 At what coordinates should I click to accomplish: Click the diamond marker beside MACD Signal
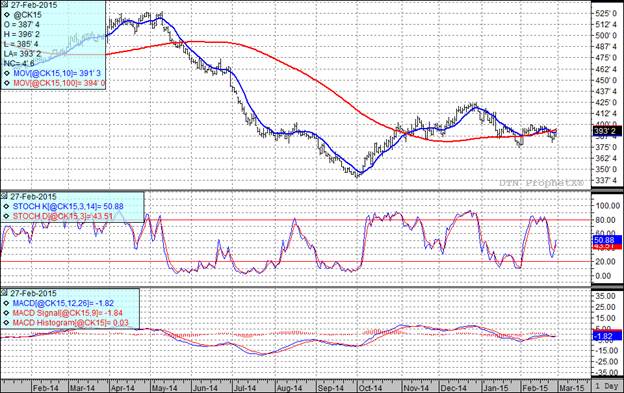tap(6, 313)
